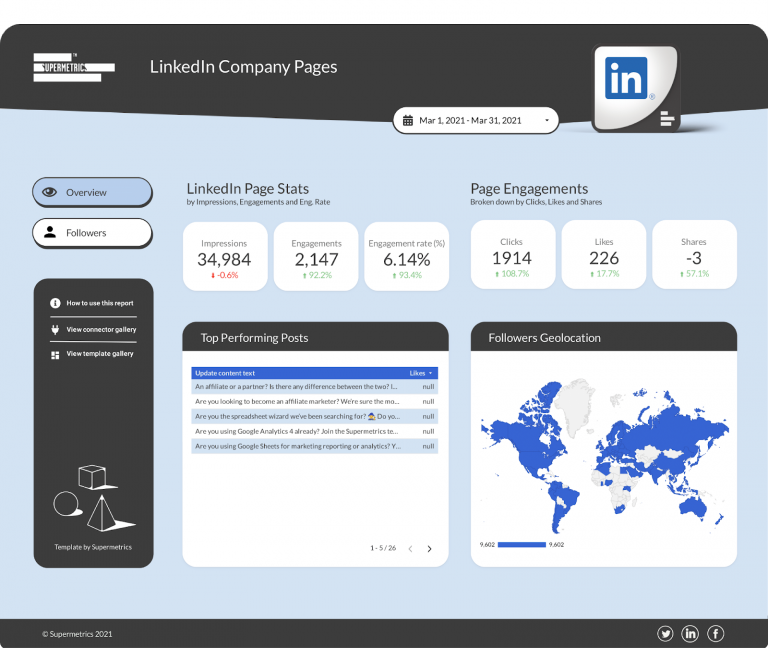Image resolution: width=768 pixels, height=648 pixels.
Task: Open the Twitter icon in footer
Action: [665, 634]
